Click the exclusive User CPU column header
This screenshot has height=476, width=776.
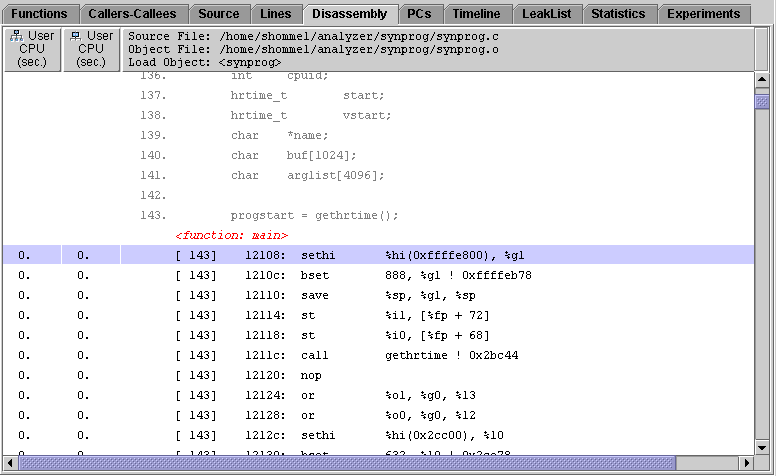click(x=92, y=49)
